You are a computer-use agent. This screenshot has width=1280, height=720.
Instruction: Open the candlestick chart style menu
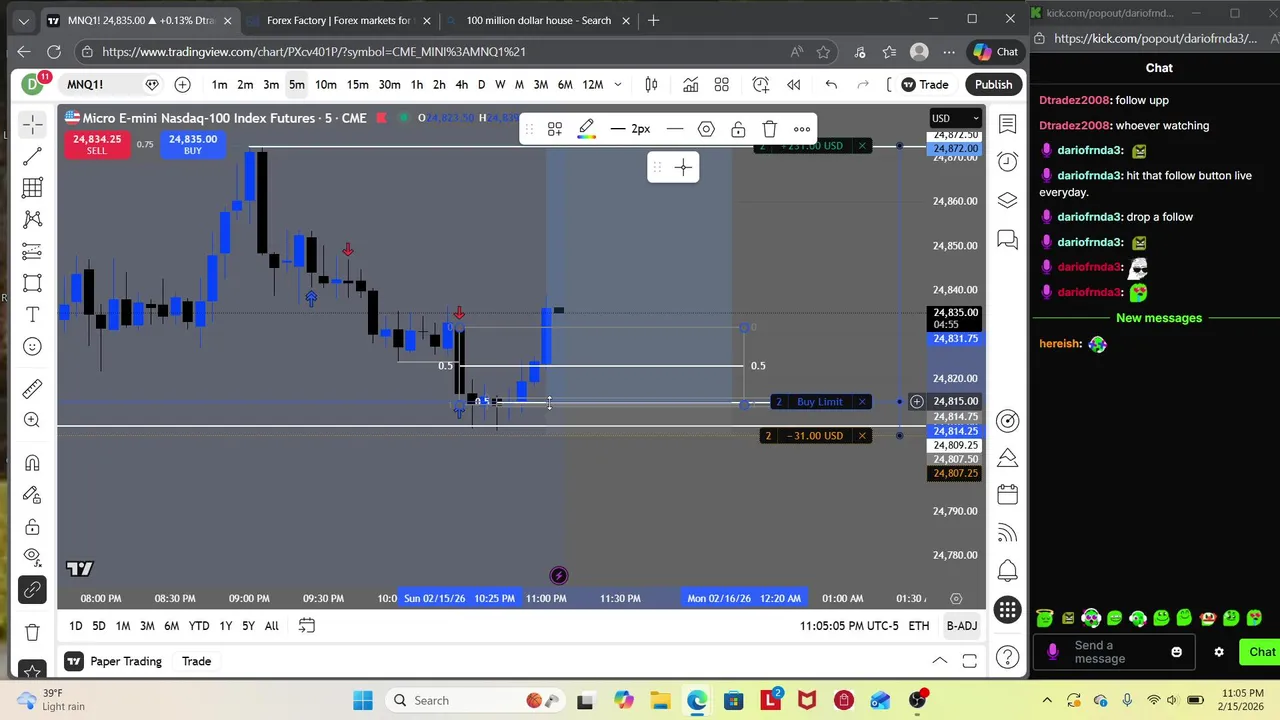651,85
